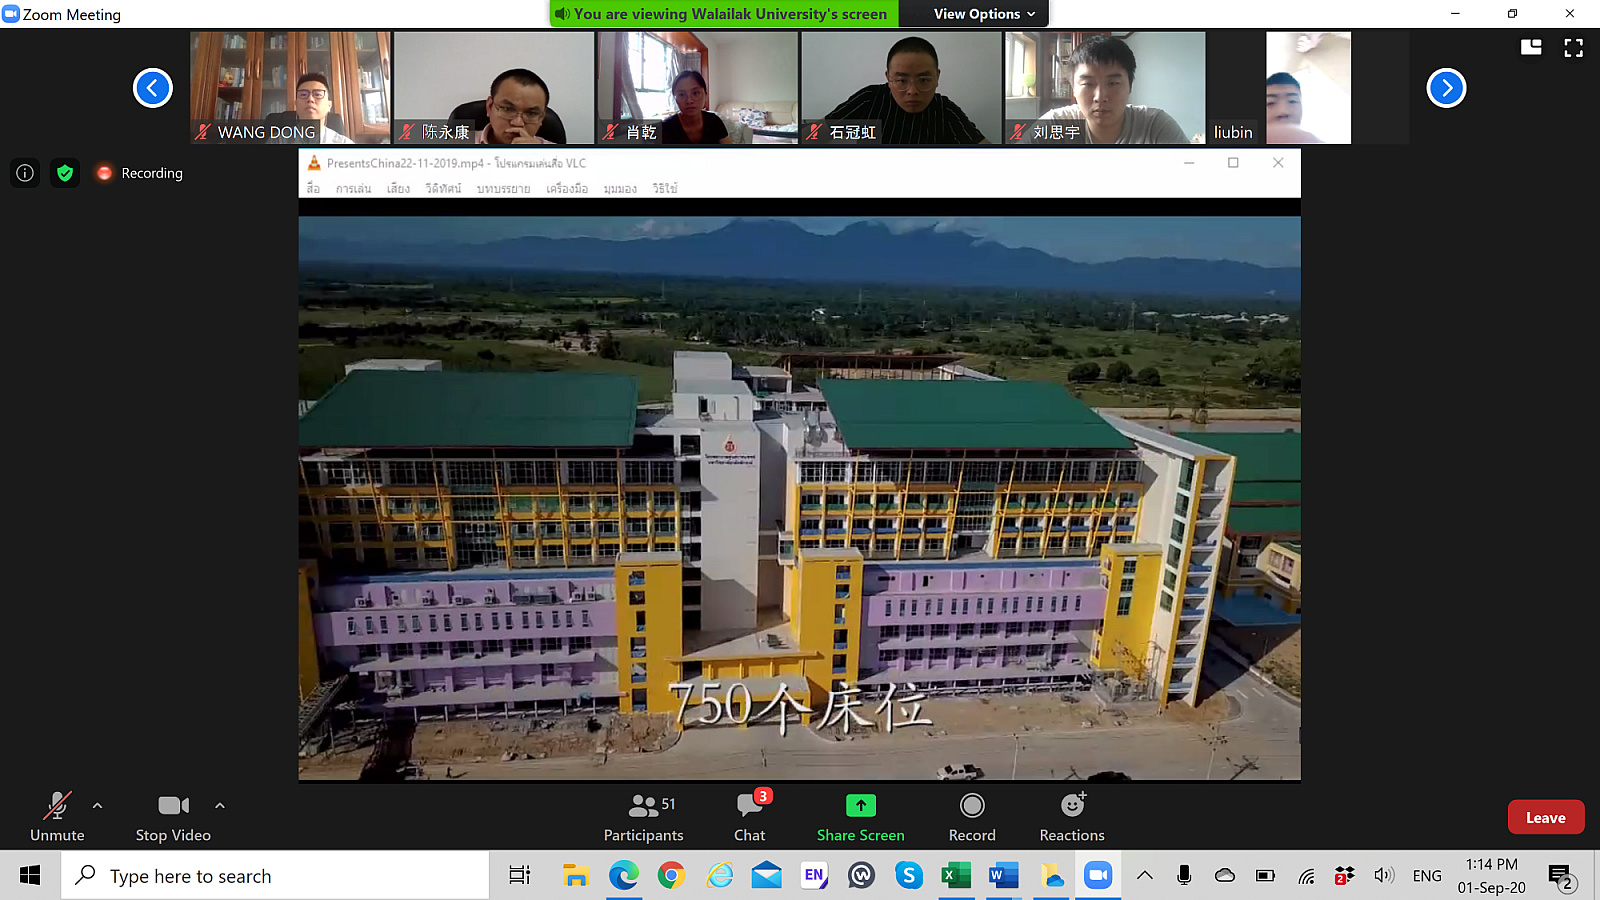
Task: Open the Reactions menu
Action: pyautogui.click(x=1071, y=817)
